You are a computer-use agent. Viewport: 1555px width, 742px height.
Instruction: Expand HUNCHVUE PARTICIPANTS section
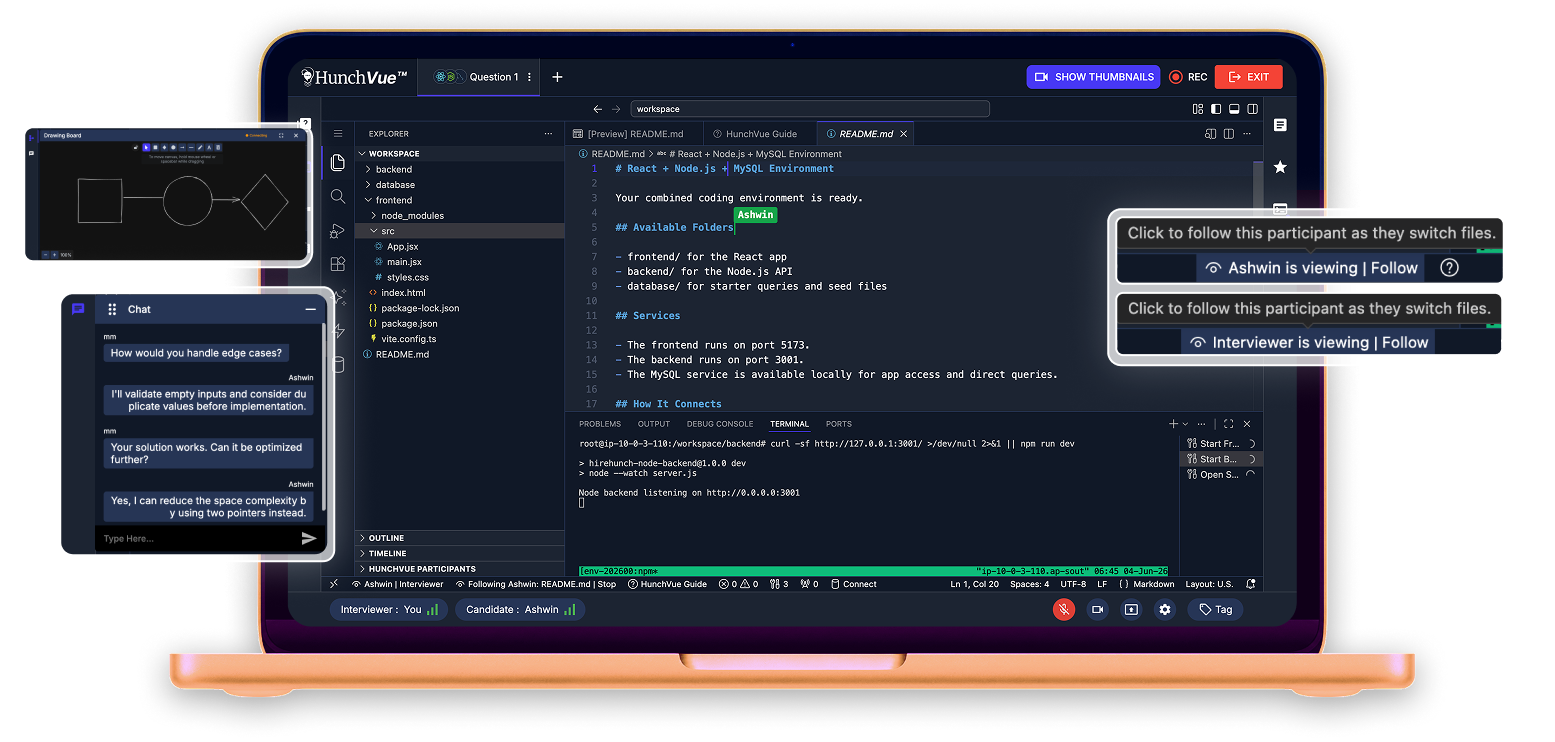pyautogui.click(x=460, y=569)
